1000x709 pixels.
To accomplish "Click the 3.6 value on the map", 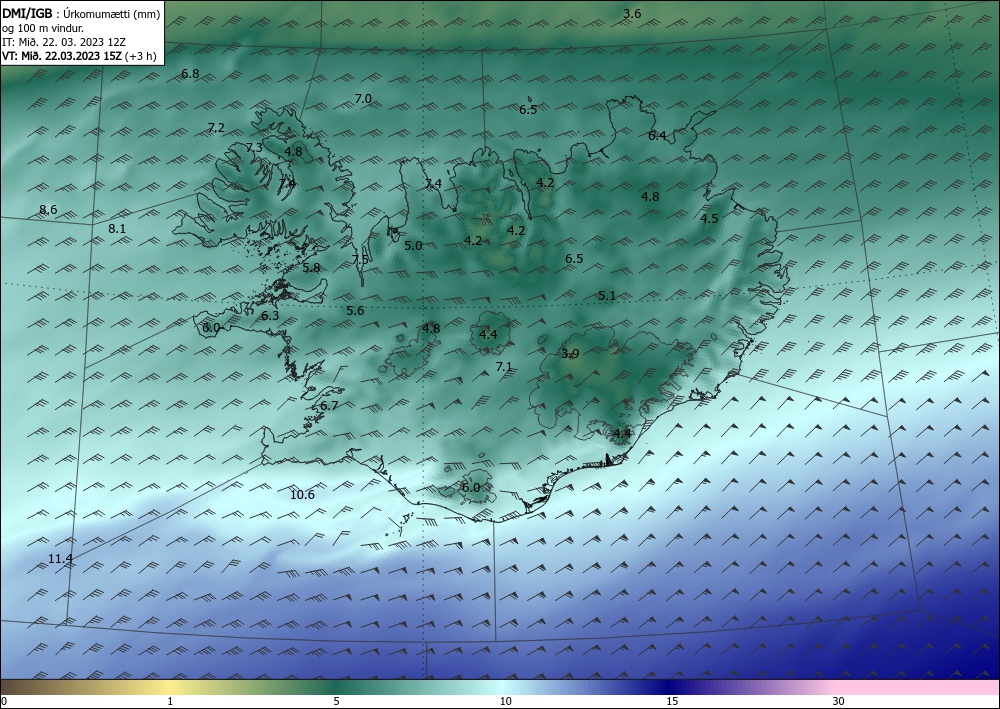I will (x=632, y=13).
